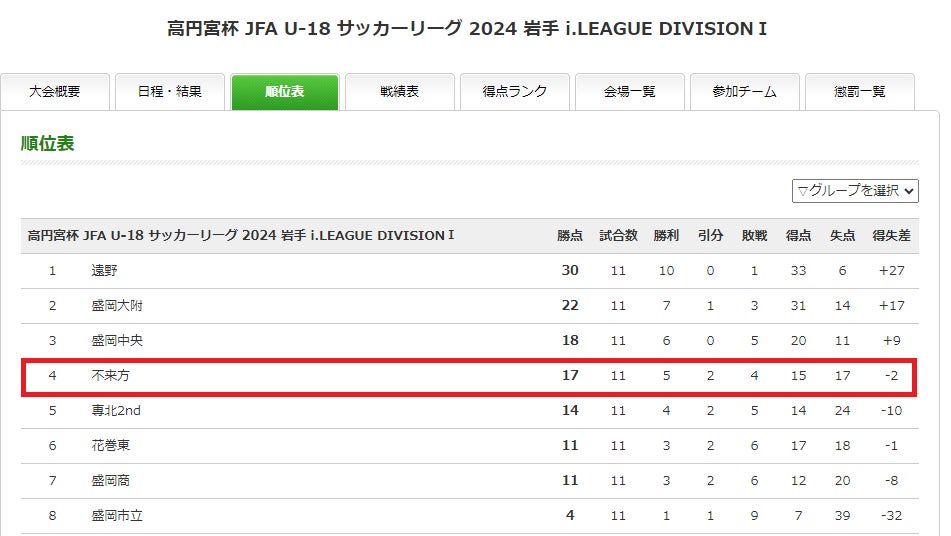Screen dimensions: 951x536
Task: Go to the 得点ランク tab
Action: pos(515,92)
